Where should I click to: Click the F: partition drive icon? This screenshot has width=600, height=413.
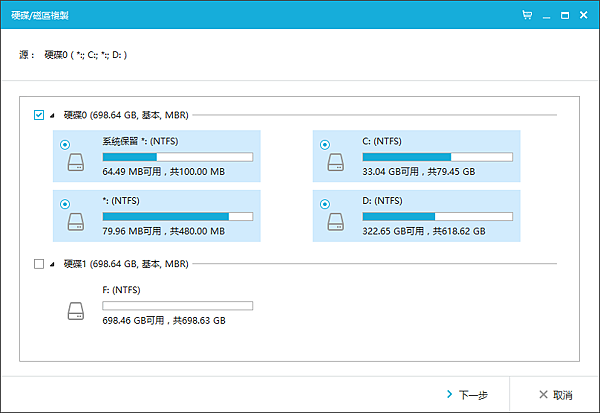click(75, 314)
